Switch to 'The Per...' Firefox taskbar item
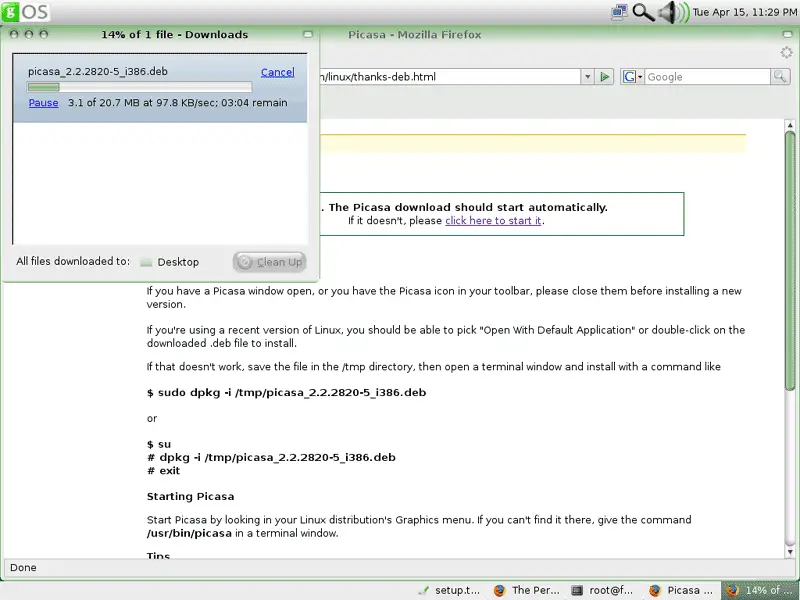Viewport: 800px width, 600px height. [526, 590]
